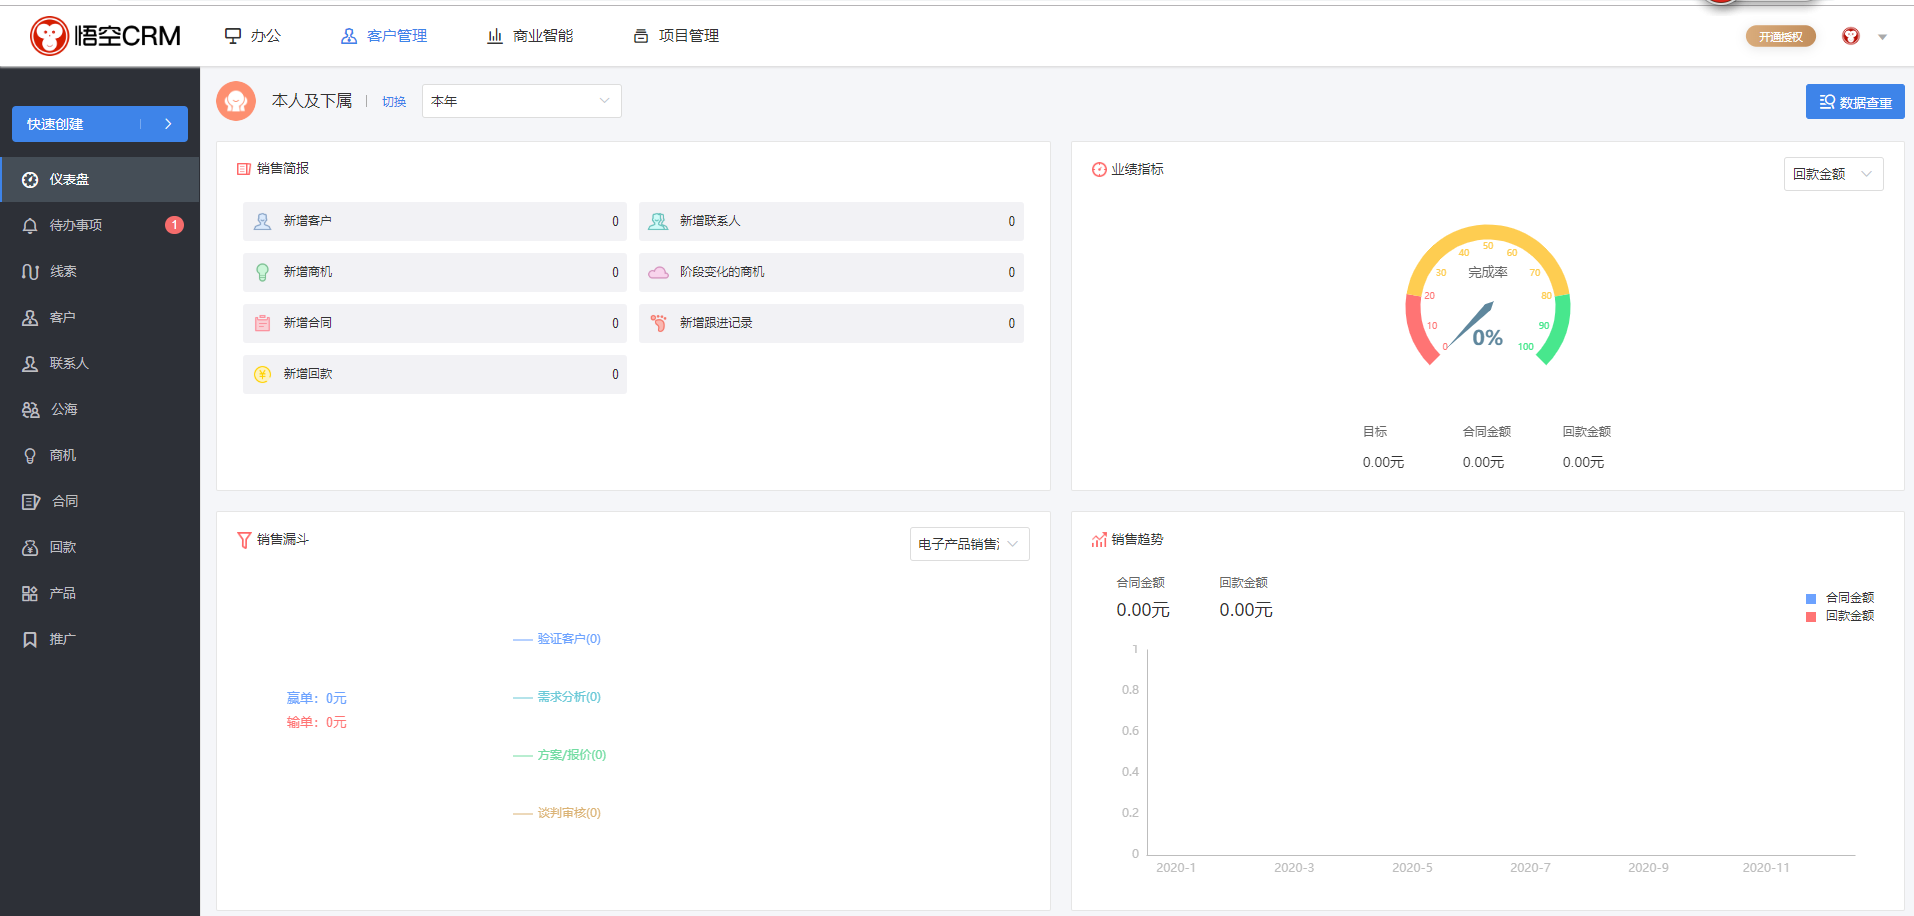Open the 项目管理 top menu
1914x916 pixels.
[676, 36]
